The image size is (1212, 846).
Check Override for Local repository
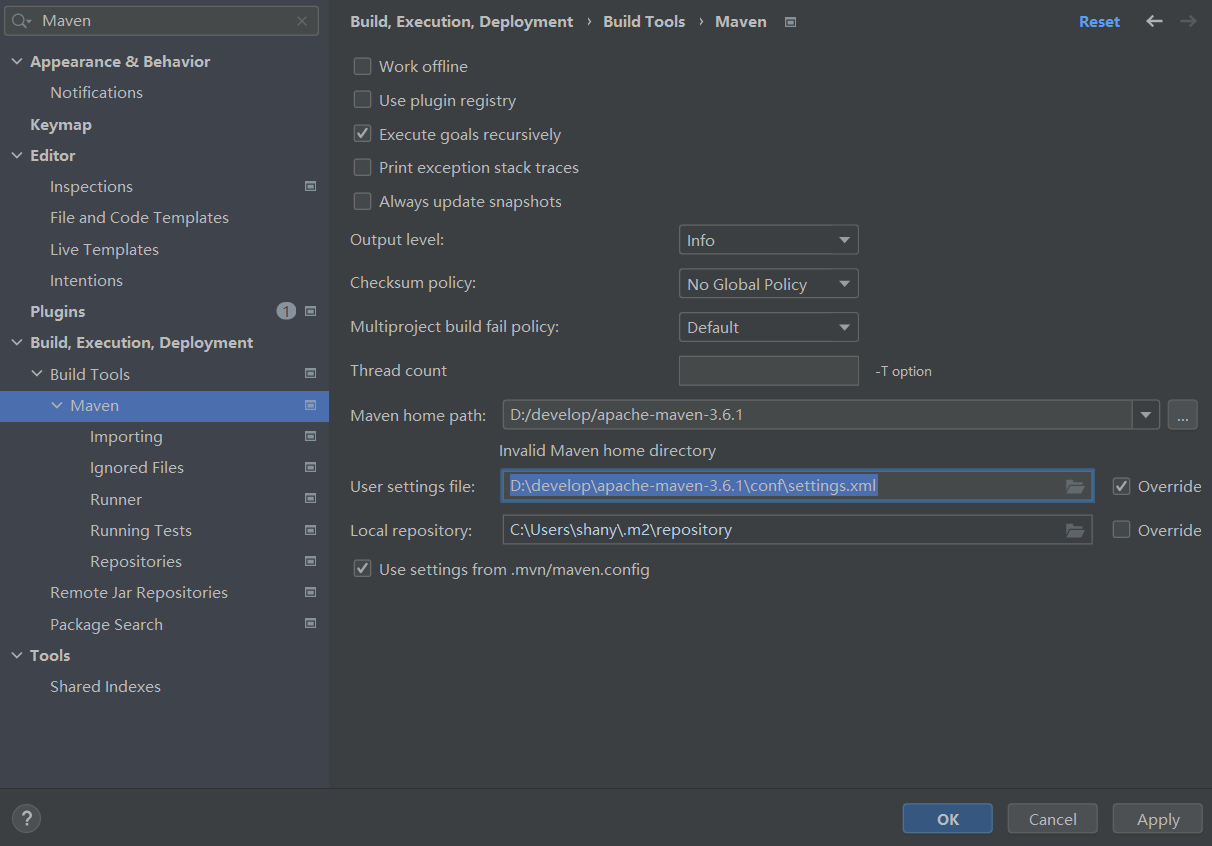point(1121,530)
